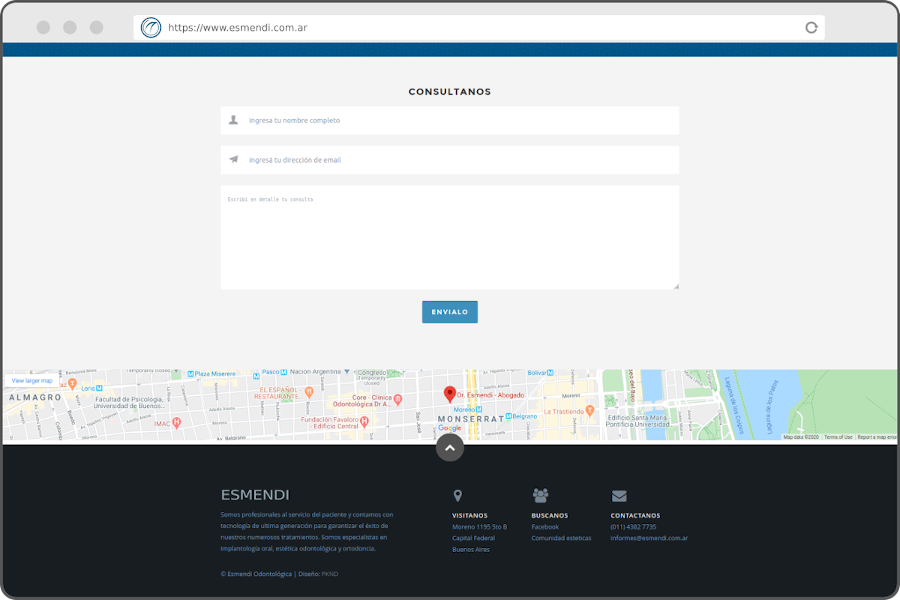900x600 pixels.
Task: Click the site favicon in address bar
Action: tap(151, 28)
